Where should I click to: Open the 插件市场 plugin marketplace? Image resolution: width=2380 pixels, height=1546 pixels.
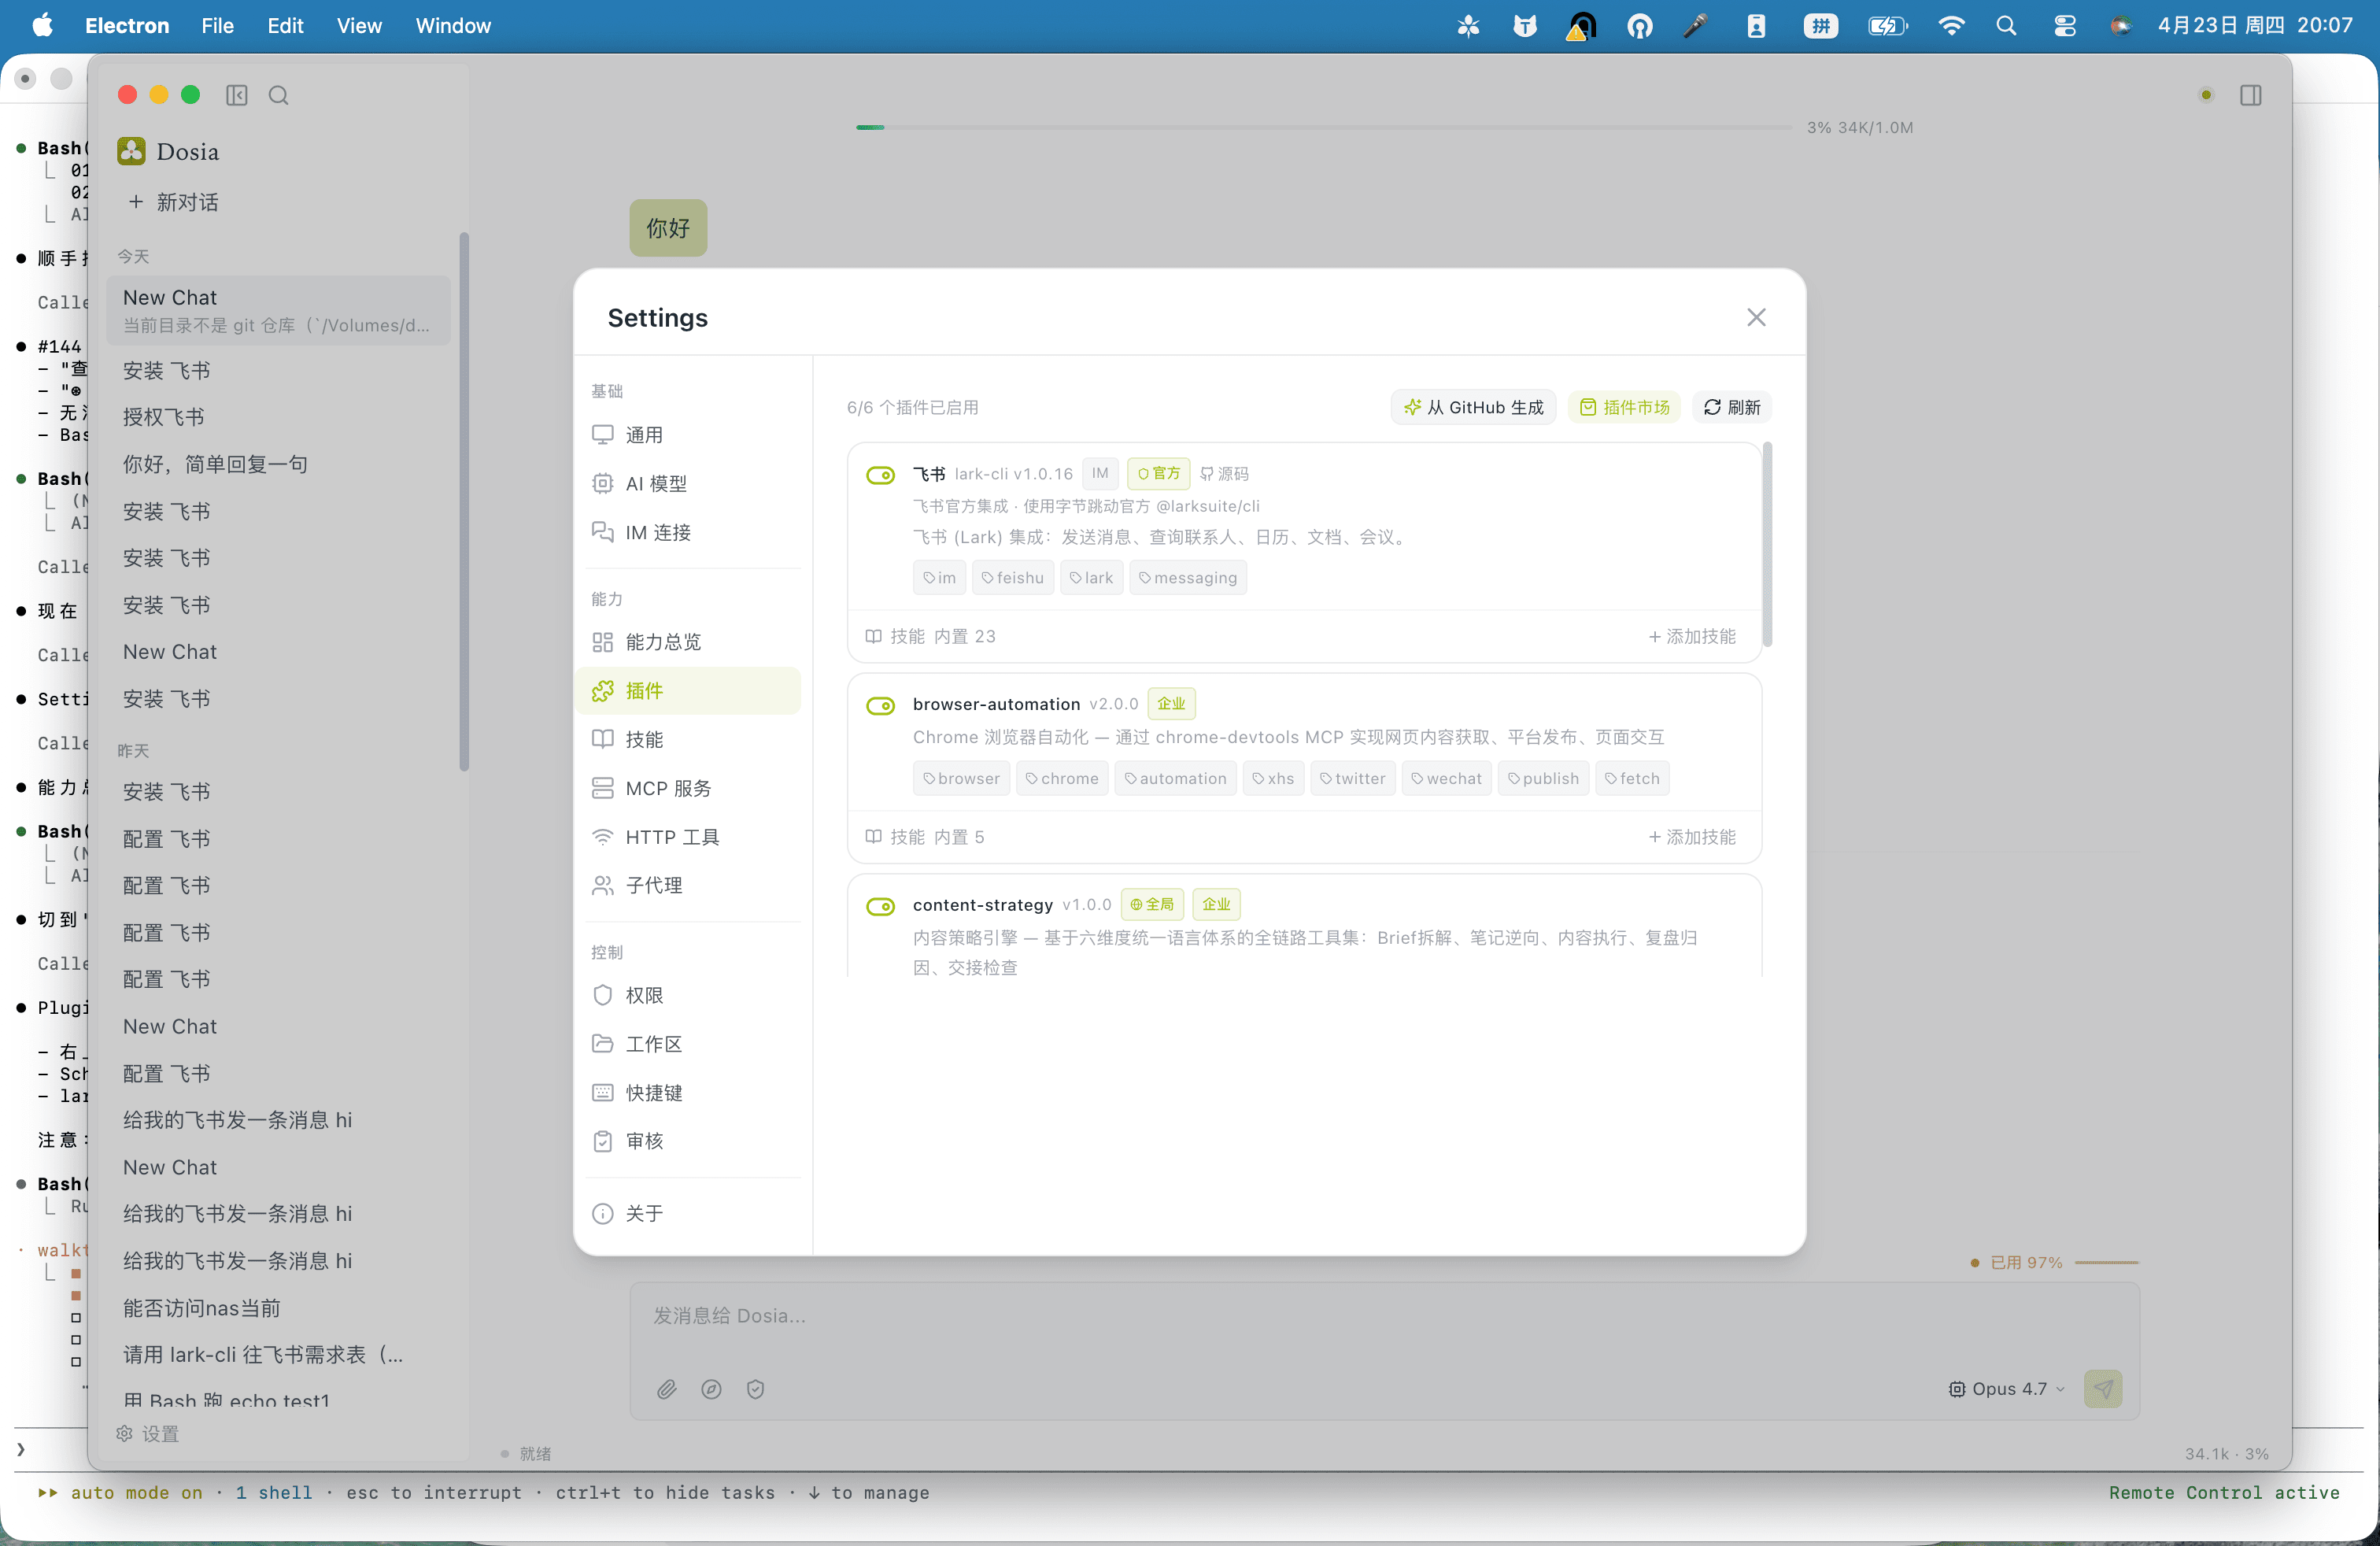pyautogui.click(x=1624, y=407)
